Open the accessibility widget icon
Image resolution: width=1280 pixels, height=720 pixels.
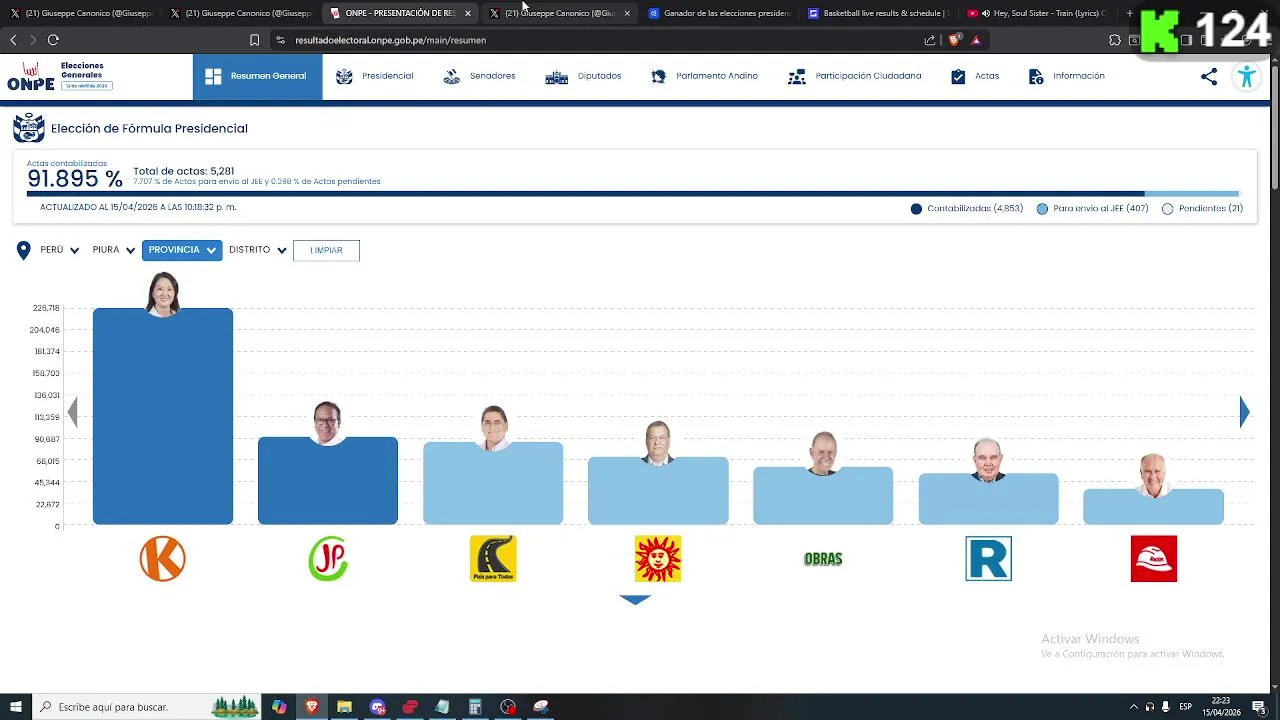[1246, 77]
